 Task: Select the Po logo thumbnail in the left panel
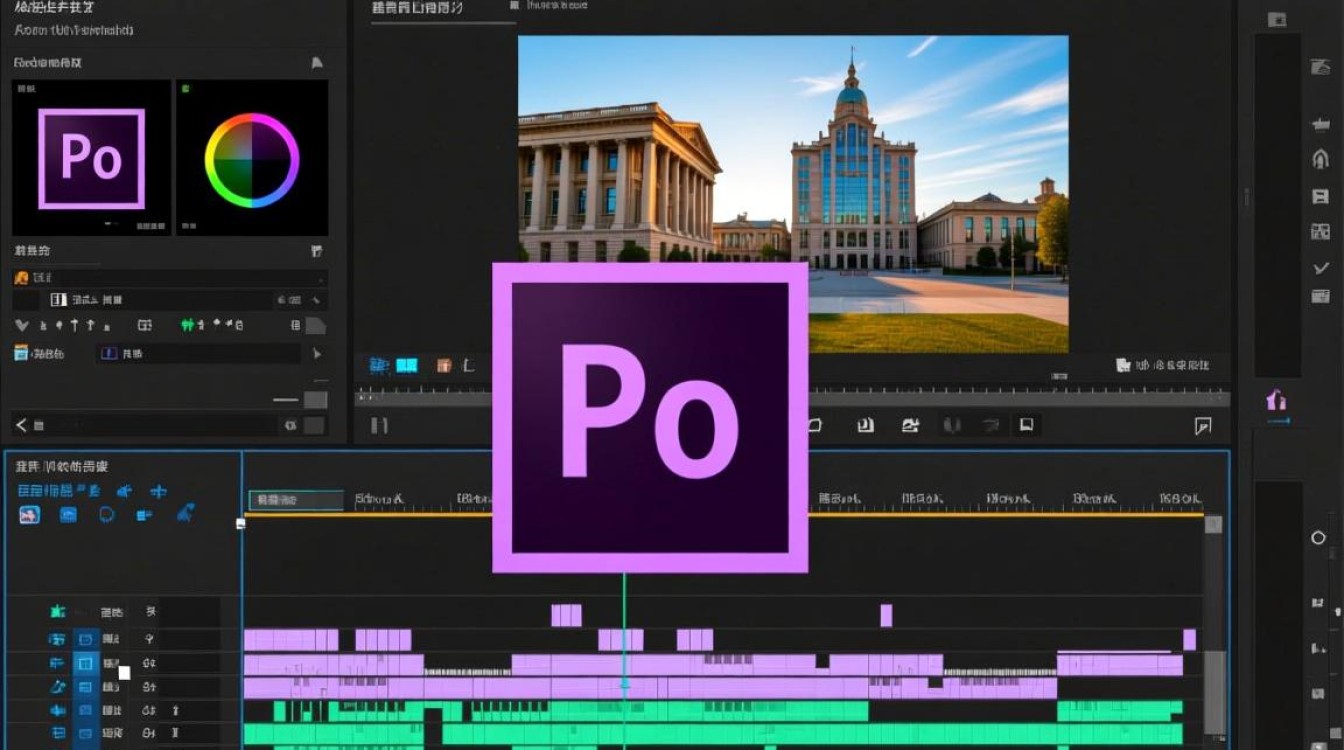click(91, 158)
